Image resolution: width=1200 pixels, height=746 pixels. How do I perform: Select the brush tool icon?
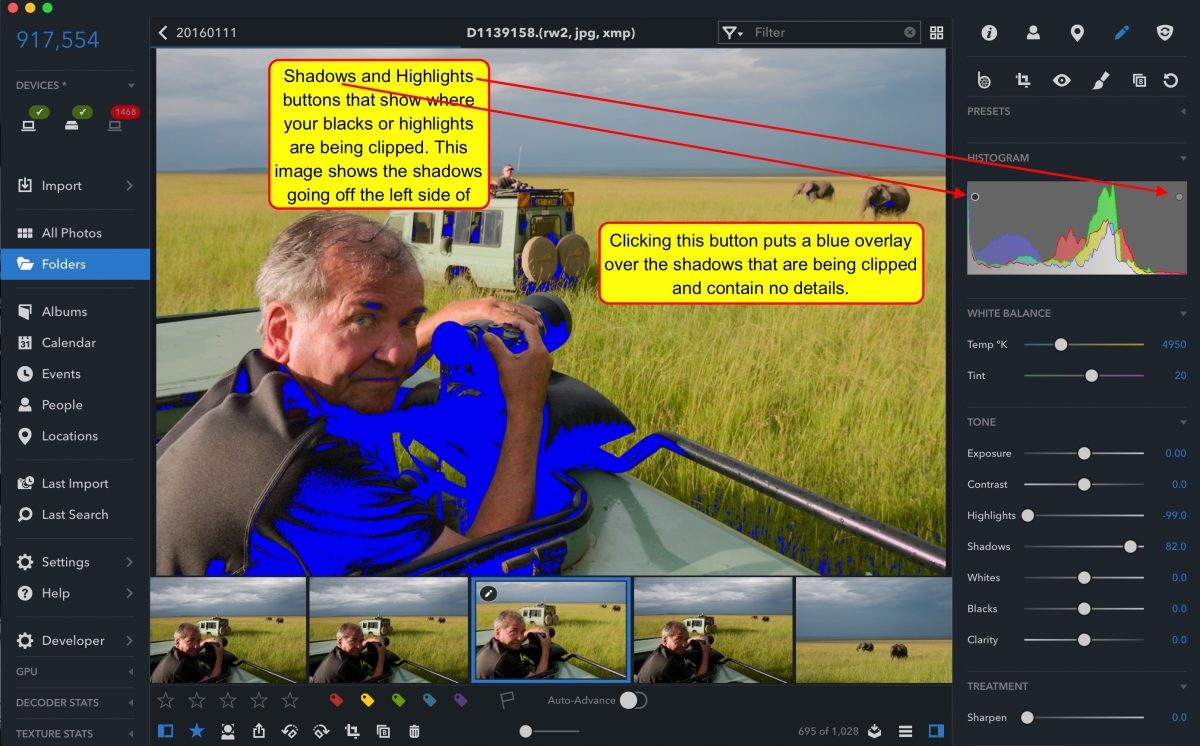point(1100,80)
